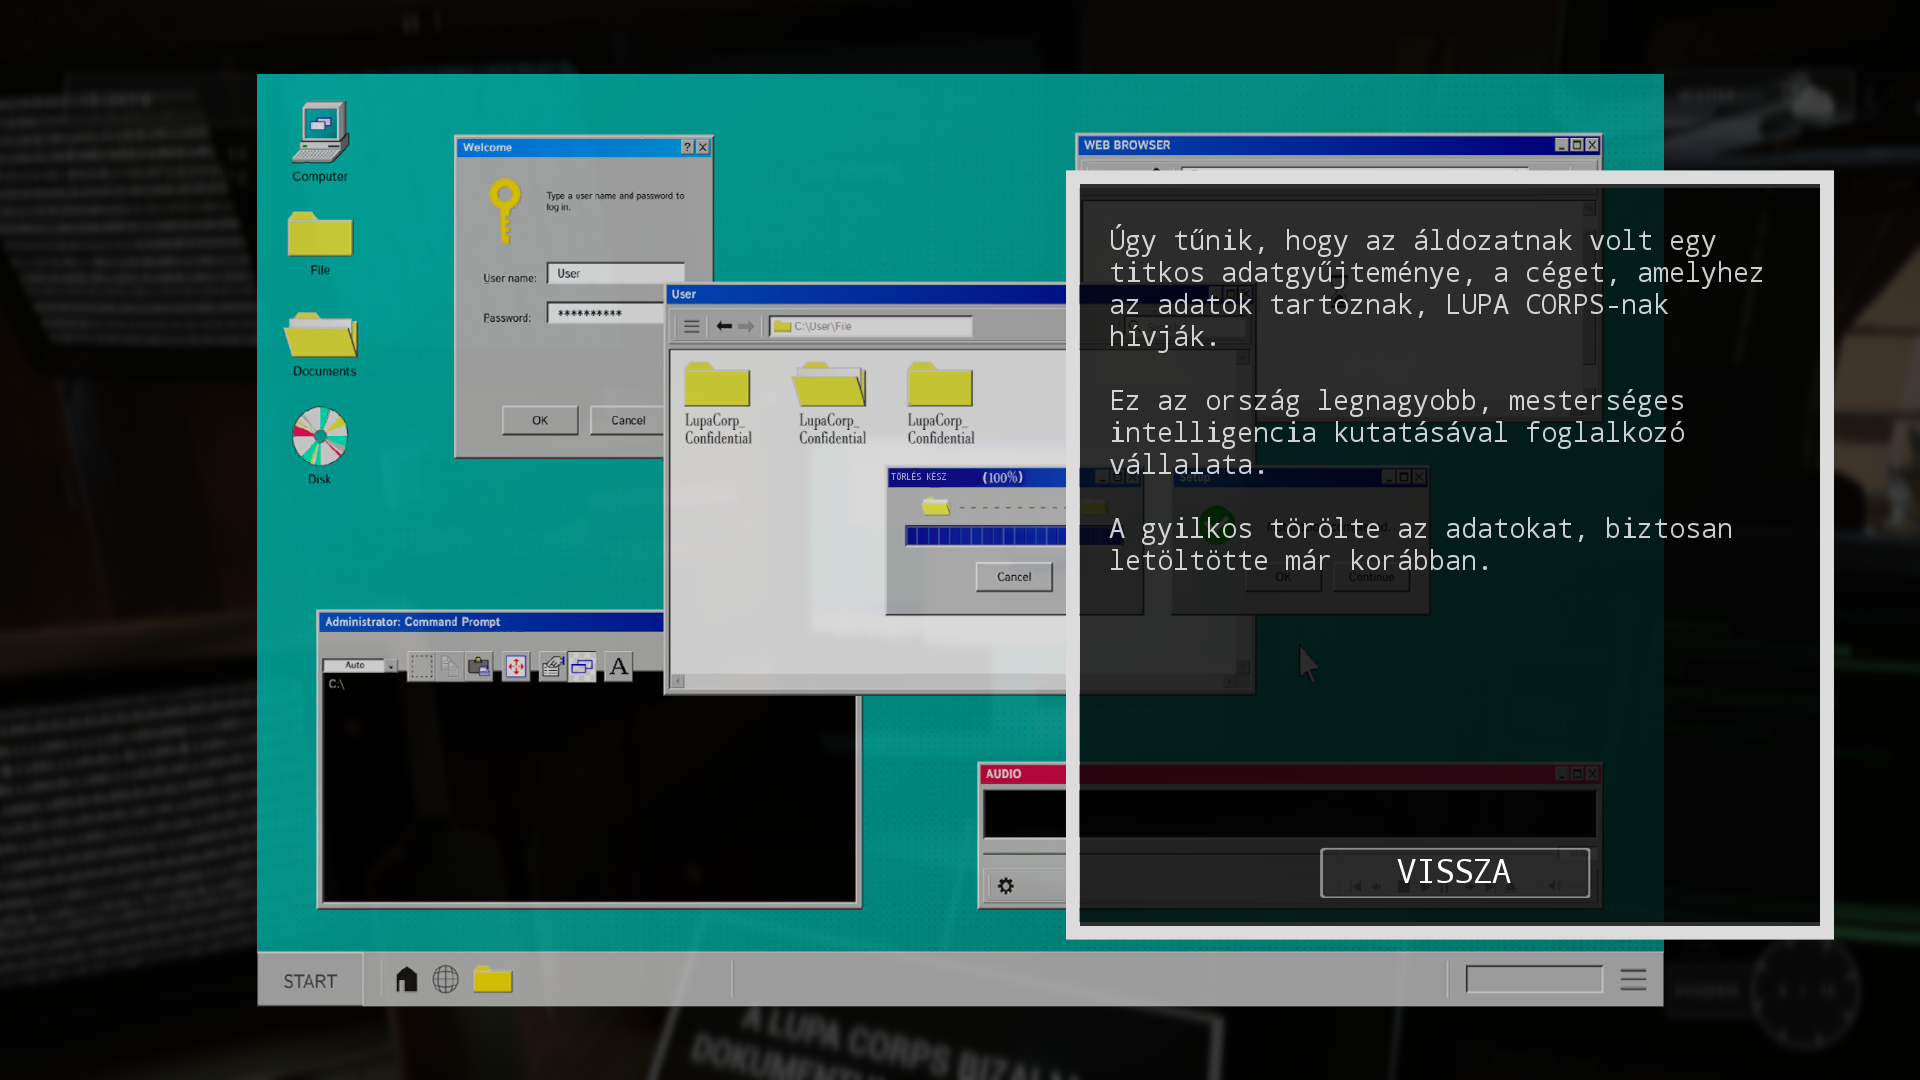Screen dimensions: 1920x1080
Task: Click the back arrow in file explorer
Action: 724,326
